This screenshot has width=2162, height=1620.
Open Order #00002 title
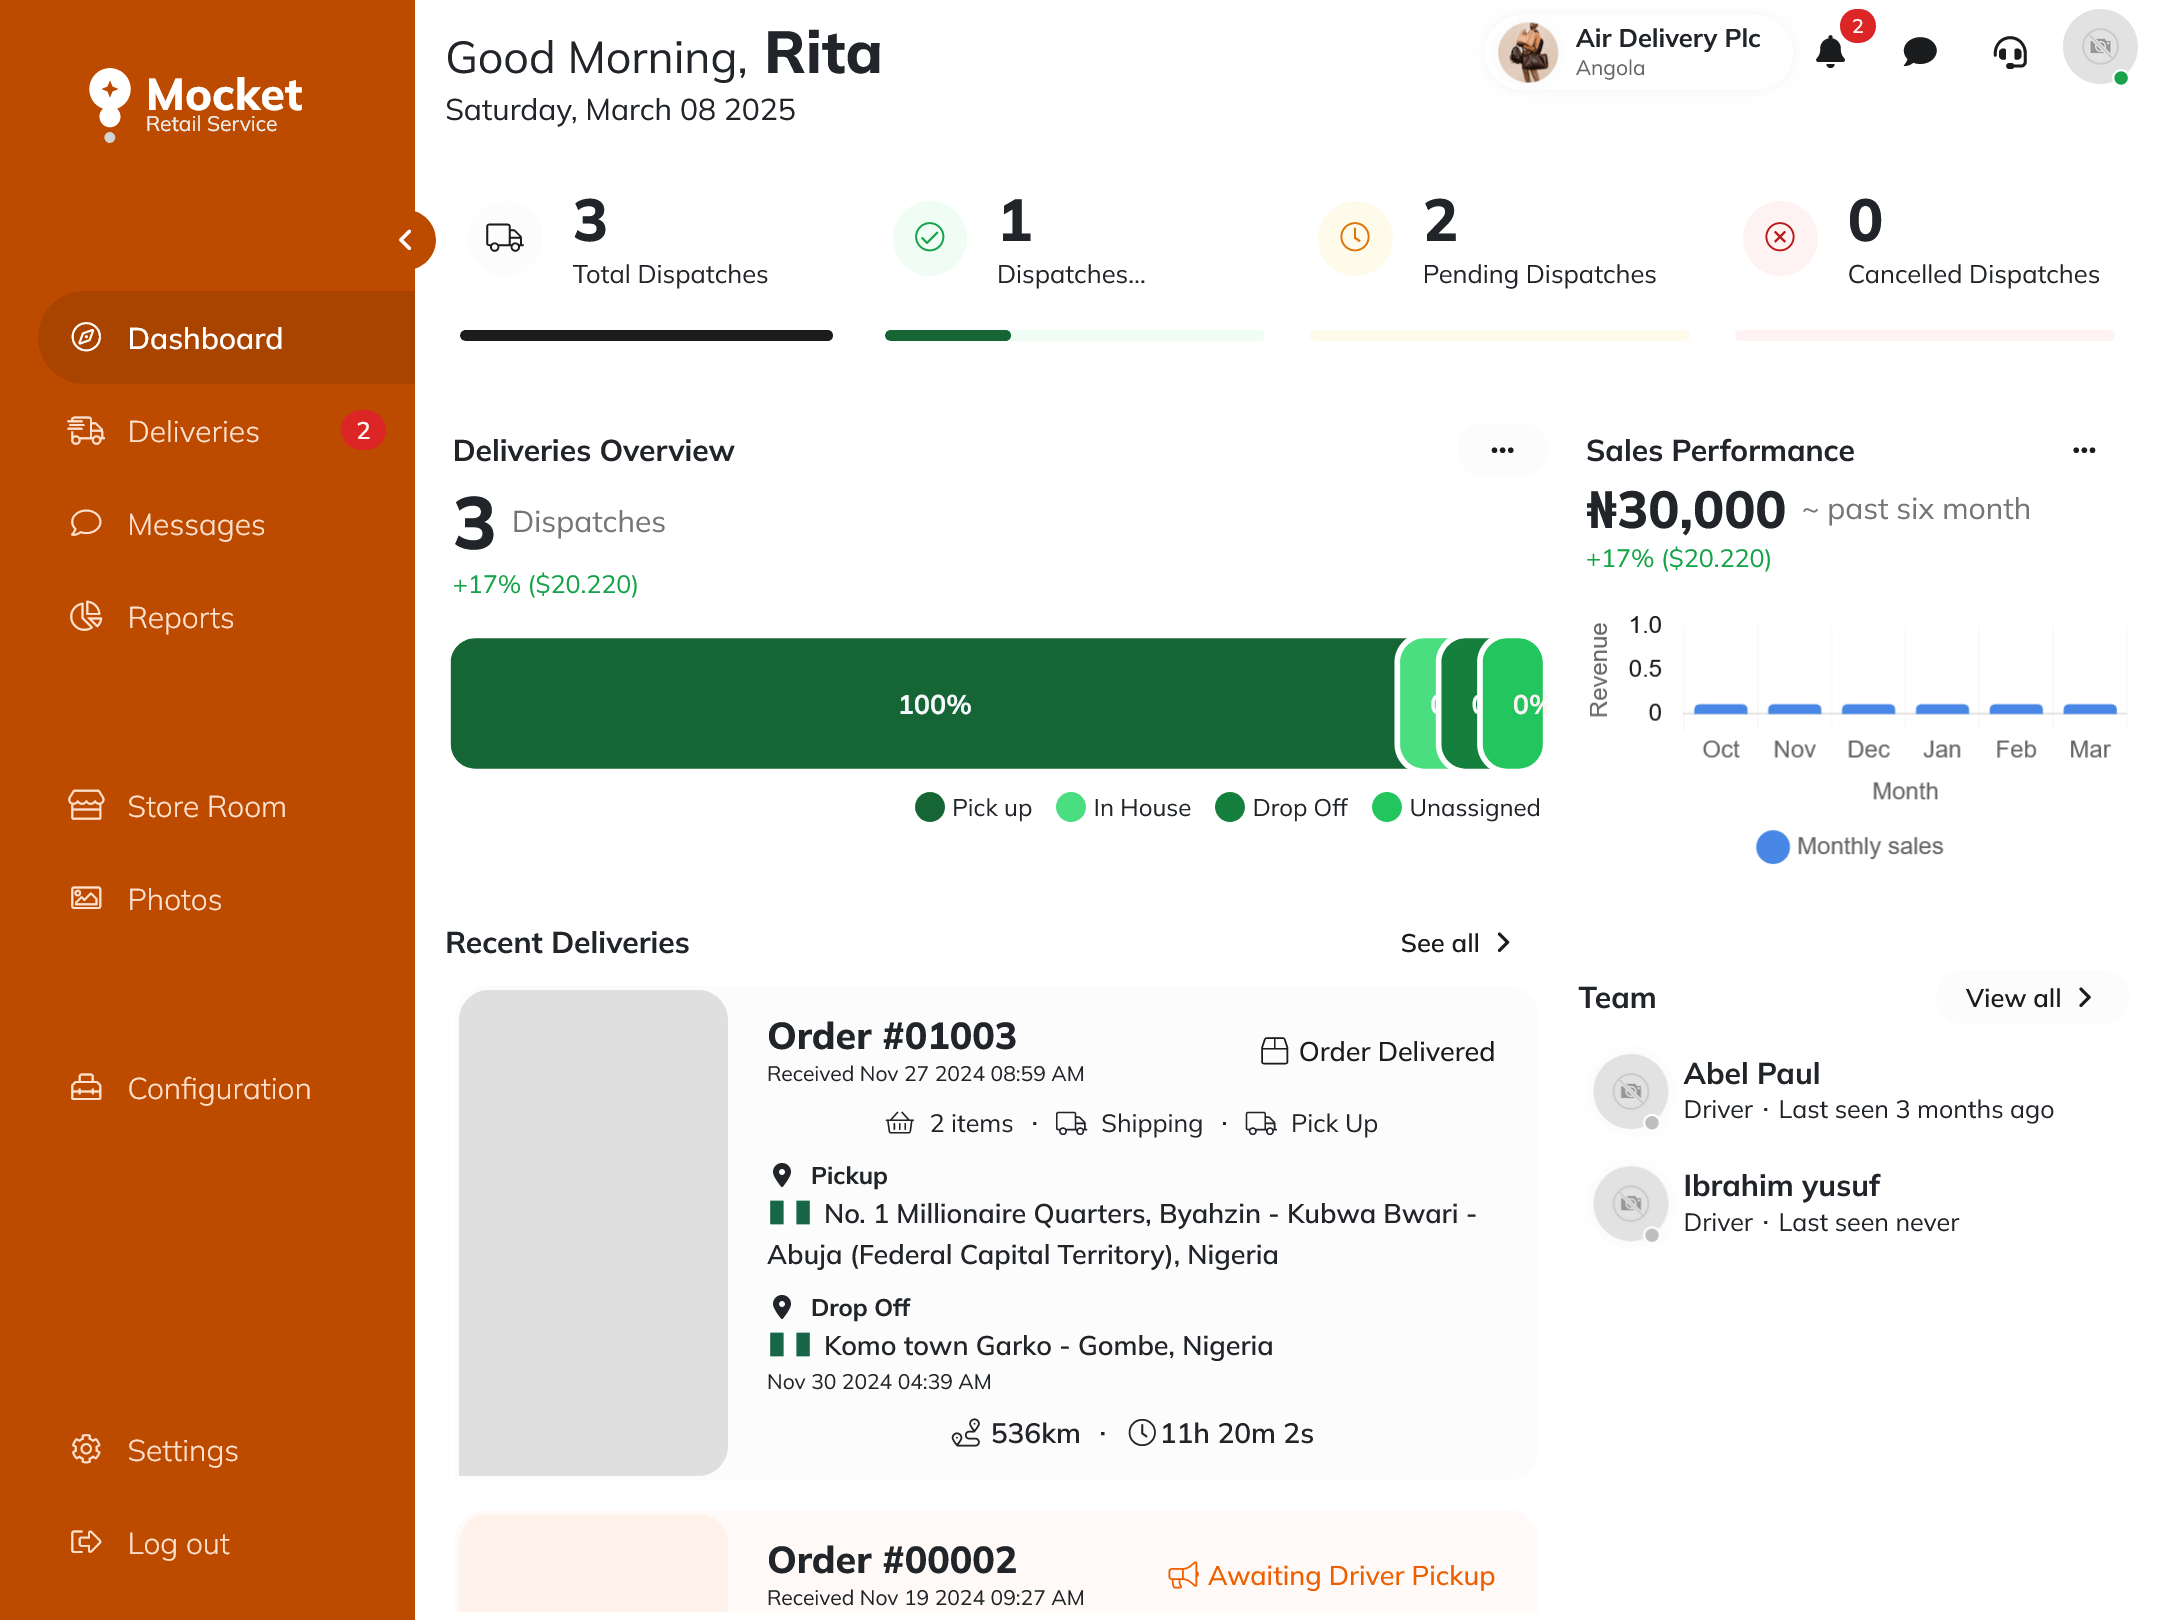click(x=892, y=1560)
